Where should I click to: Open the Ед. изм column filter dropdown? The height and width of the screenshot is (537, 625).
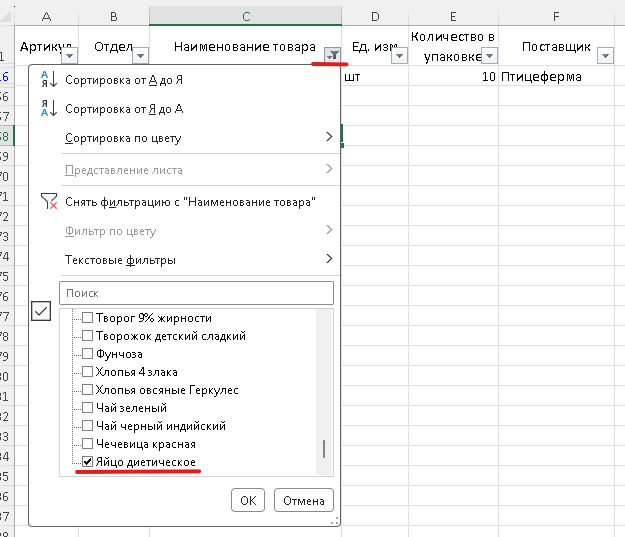pos(399,56)
